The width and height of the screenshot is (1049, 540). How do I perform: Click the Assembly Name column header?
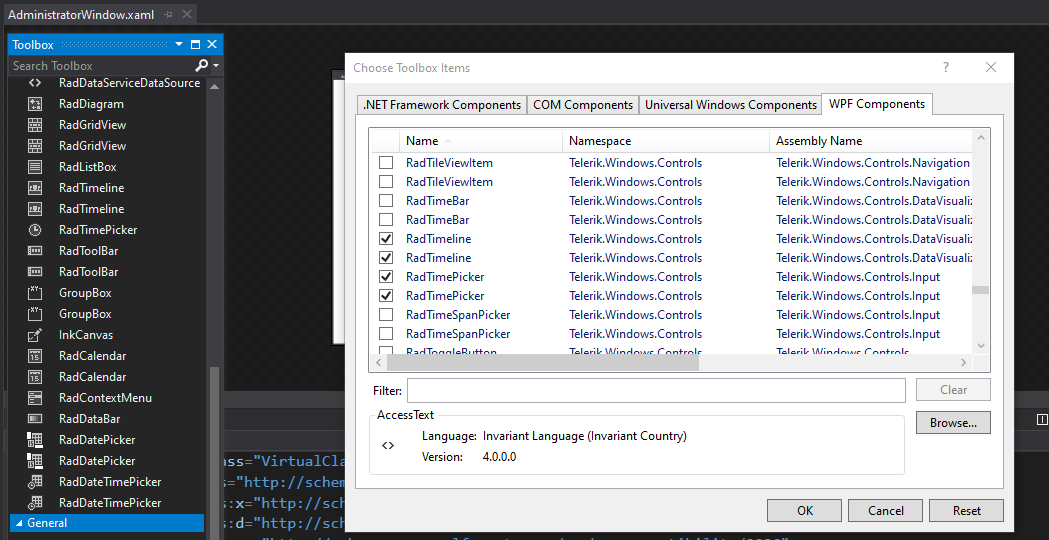(870, 141)
